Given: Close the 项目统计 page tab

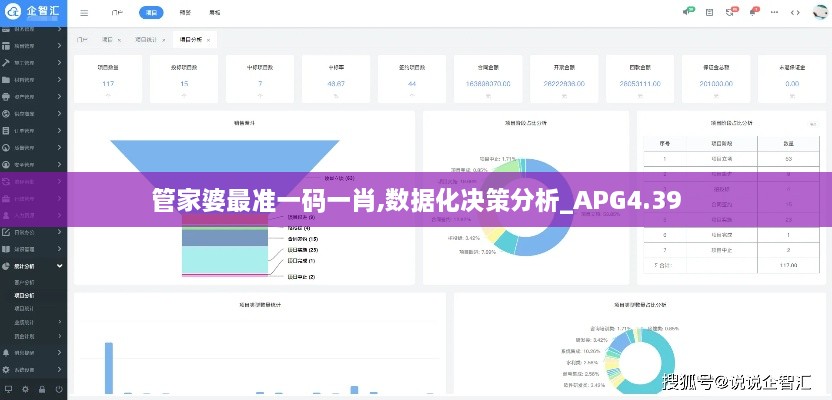Looking at the screenshot, I should pyautogui.click(x=163, y=40).
